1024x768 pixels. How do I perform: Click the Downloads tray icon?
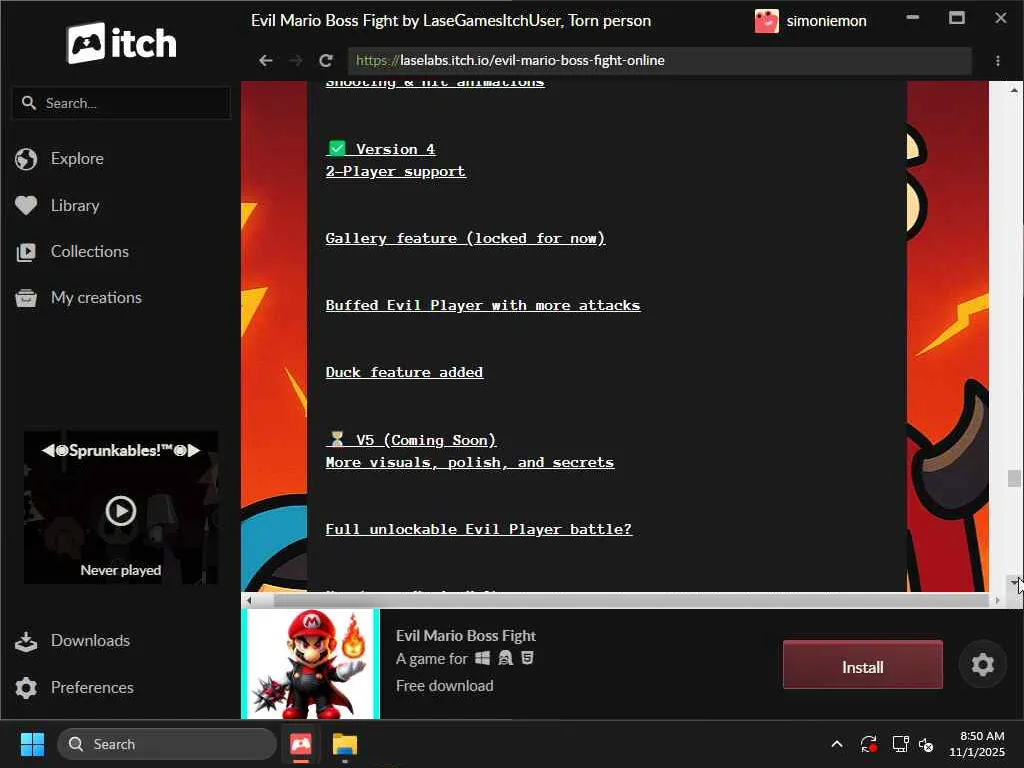[26, 641]
